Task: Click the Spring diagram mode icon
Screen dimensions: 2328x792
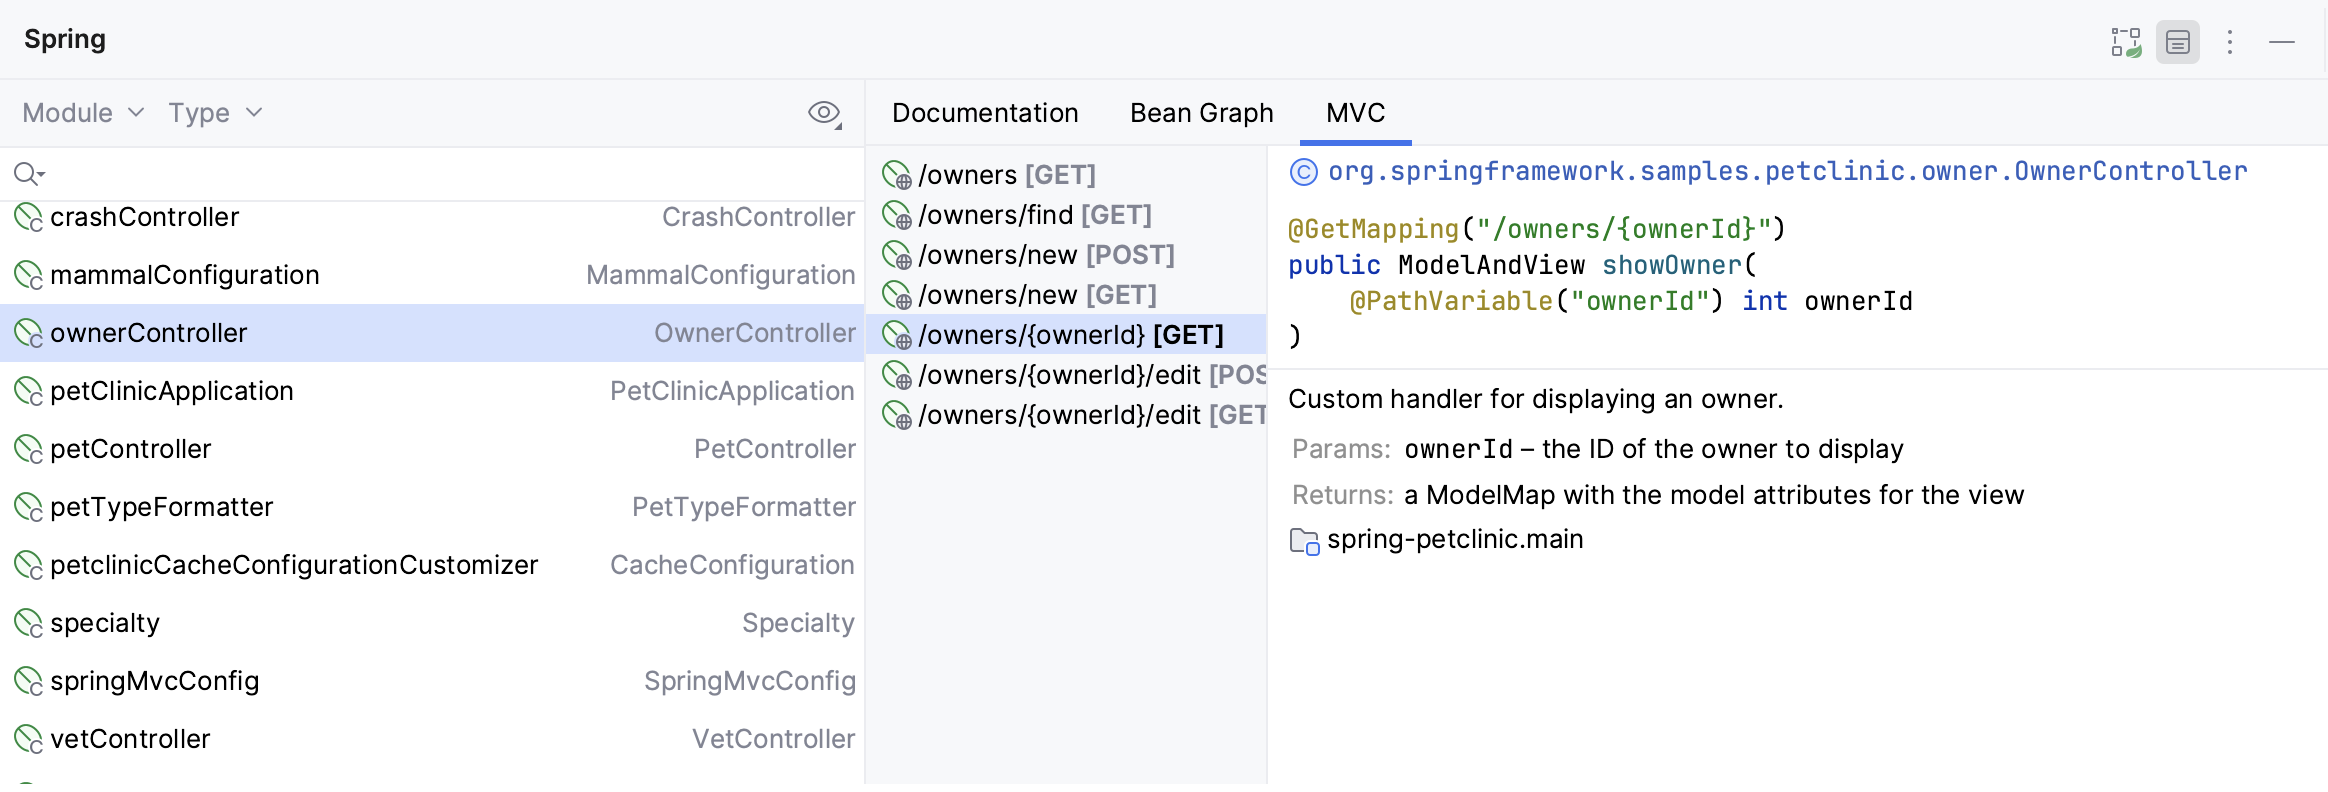Action: pyautogui.click(x=2126, y=42)
